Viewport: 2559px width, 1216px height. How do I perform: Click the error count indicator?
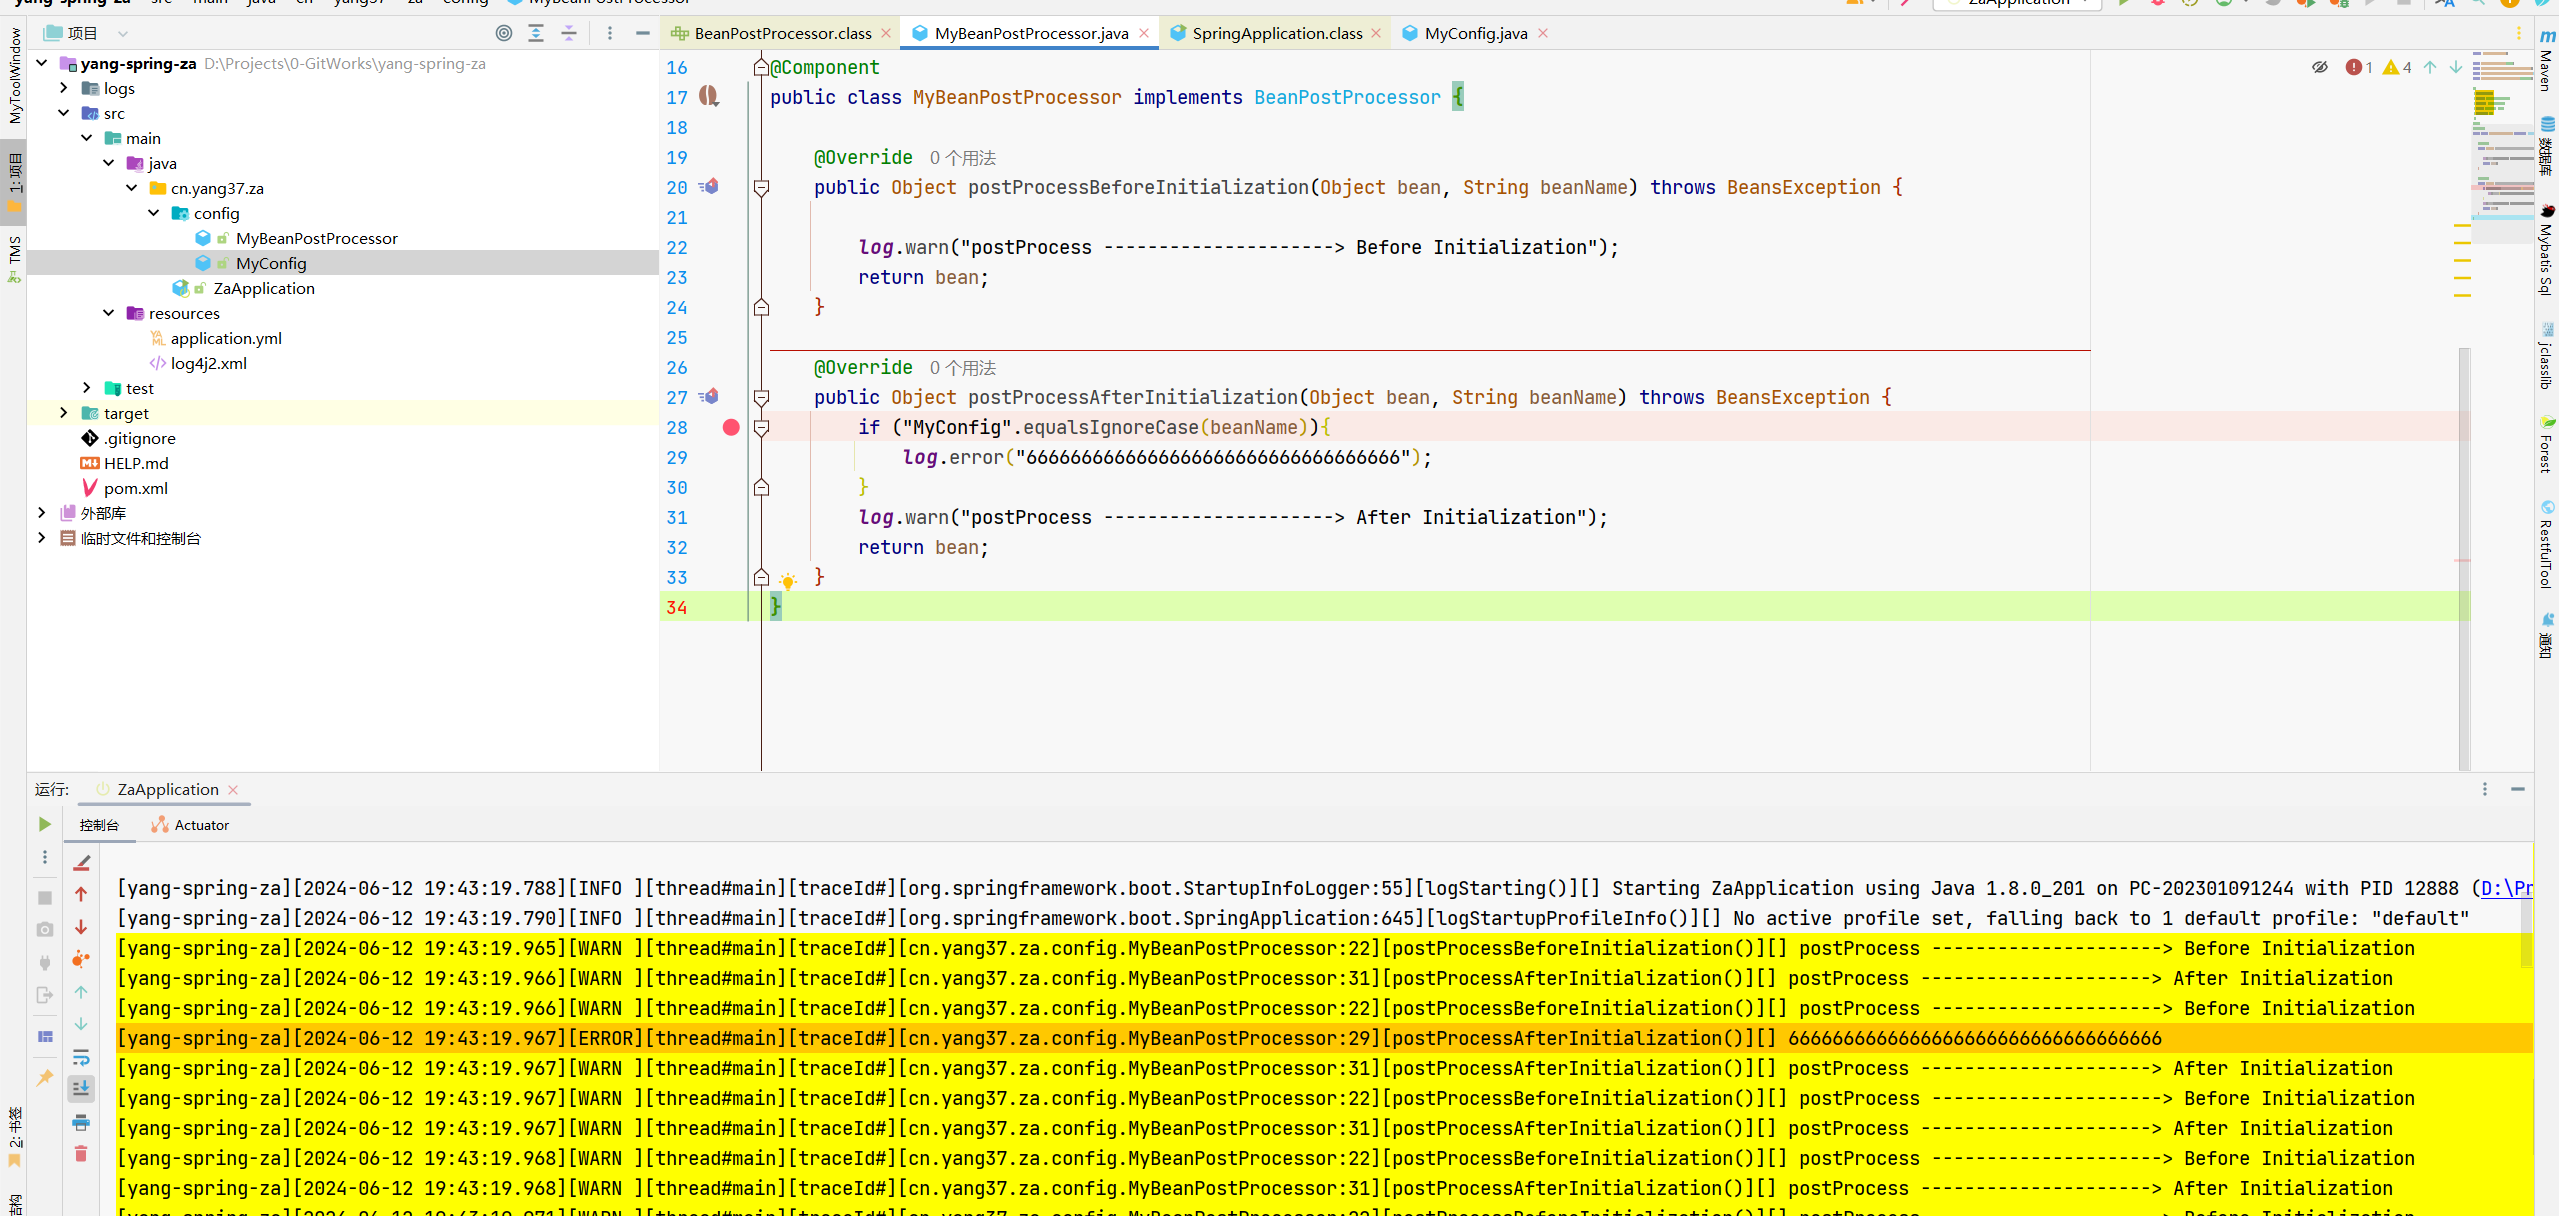coord(2359,67)
